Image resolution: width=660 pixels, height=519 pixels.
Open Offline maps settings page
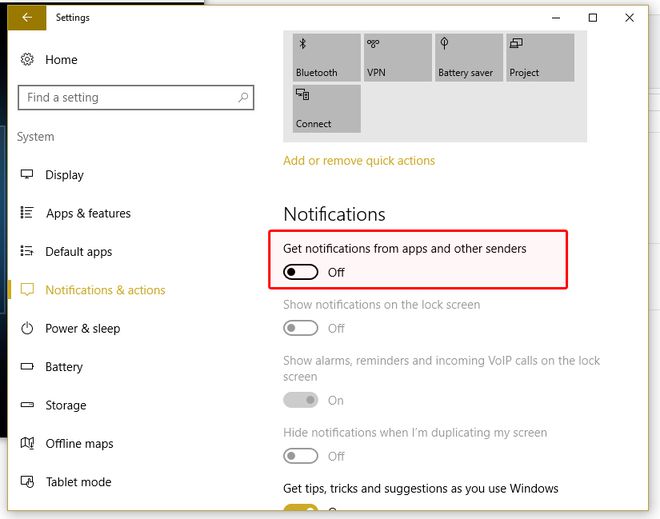point(80,444)
